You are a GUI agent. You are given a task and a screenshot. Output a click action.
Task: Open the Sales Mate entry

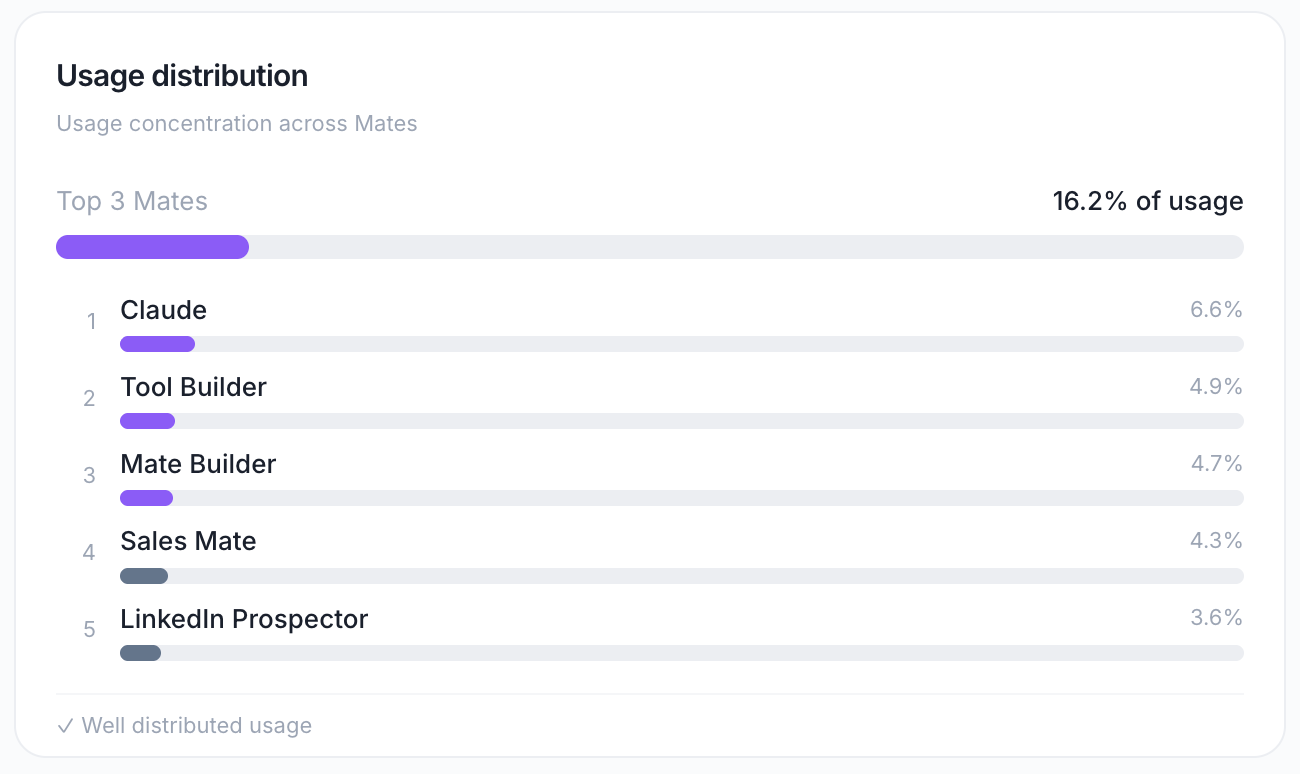coord(188,541)
